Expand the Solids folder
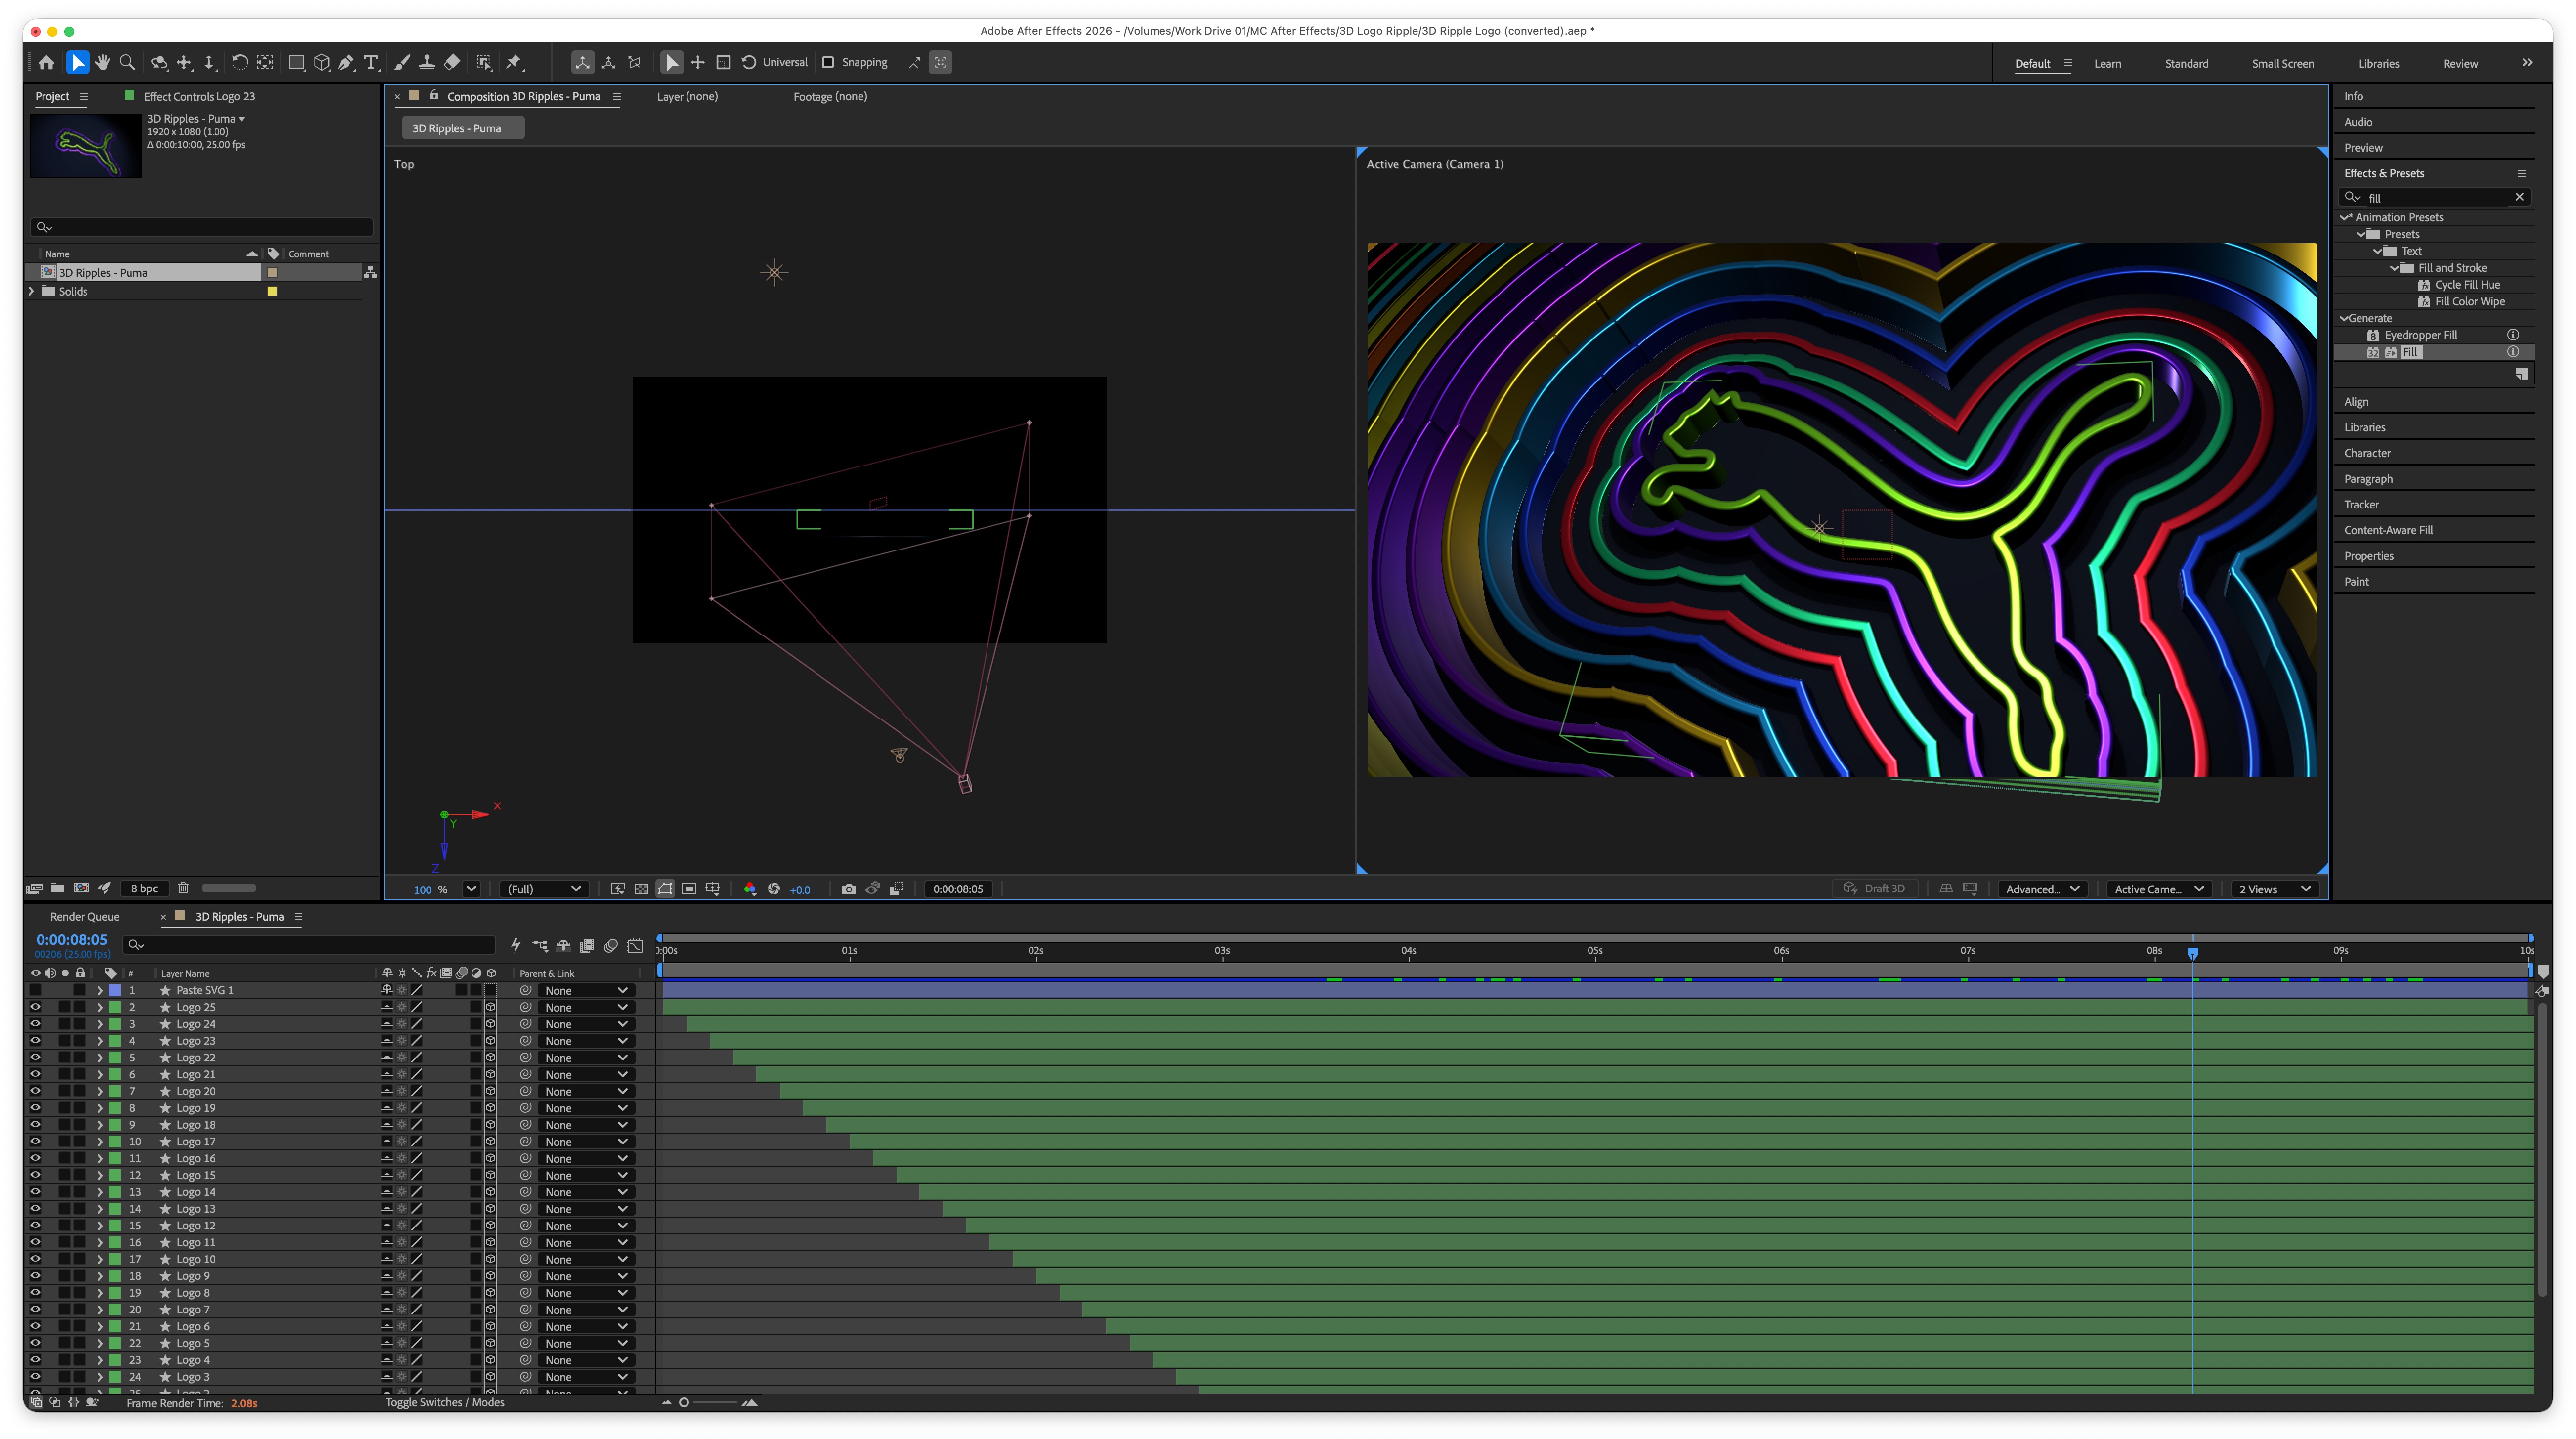The width and height of the screenshot is (2576, 1439). pyautogui.click(x=32, y=291)
